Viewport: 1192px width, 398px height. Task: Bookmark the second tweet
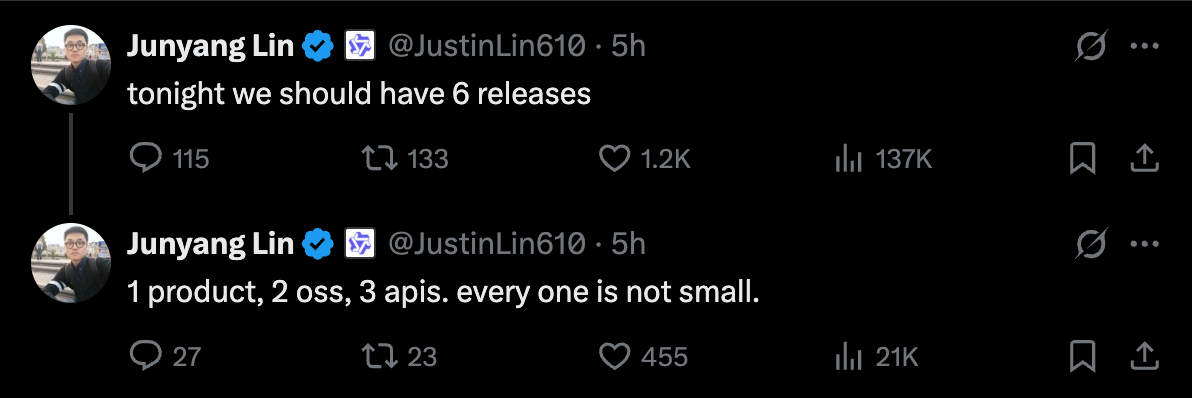tap(1081, 355)
